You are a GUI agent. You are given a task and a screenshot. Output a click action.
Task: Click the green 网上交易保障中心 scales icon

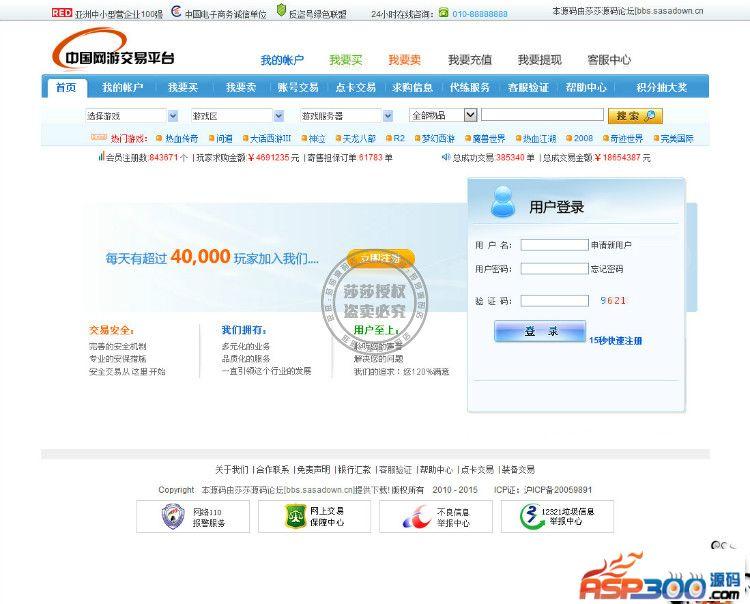[295, 516]
